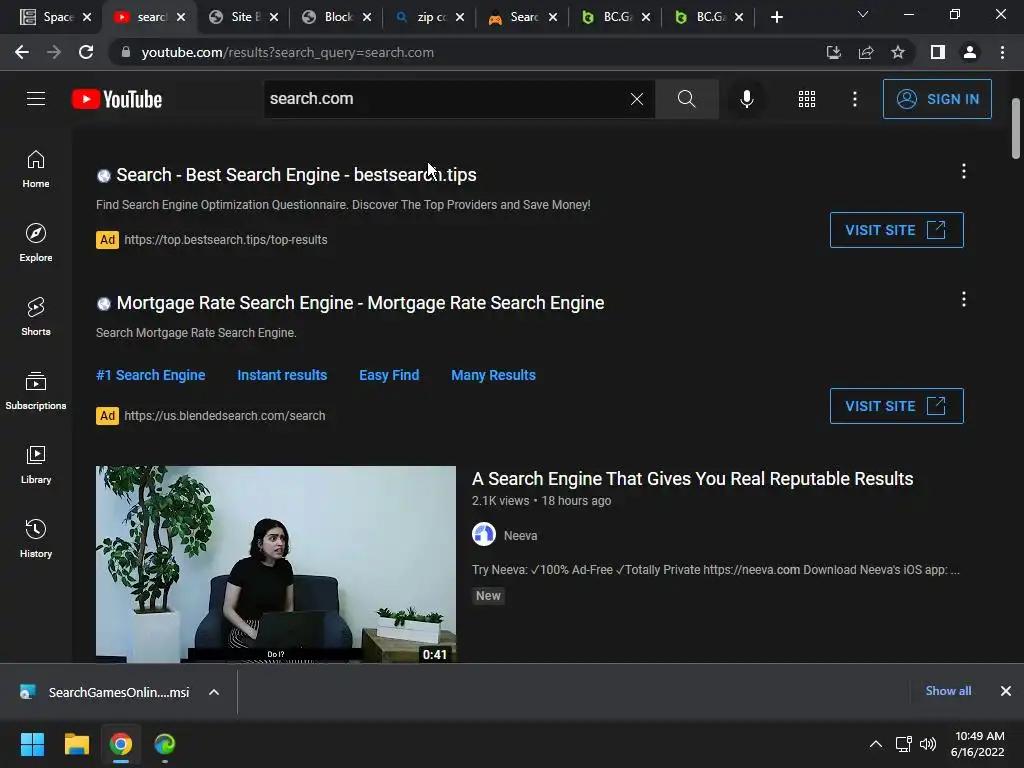Bookmark this page with the star icon
Viewport: 1024px width, 768px height.
click(x=898, y=52)
